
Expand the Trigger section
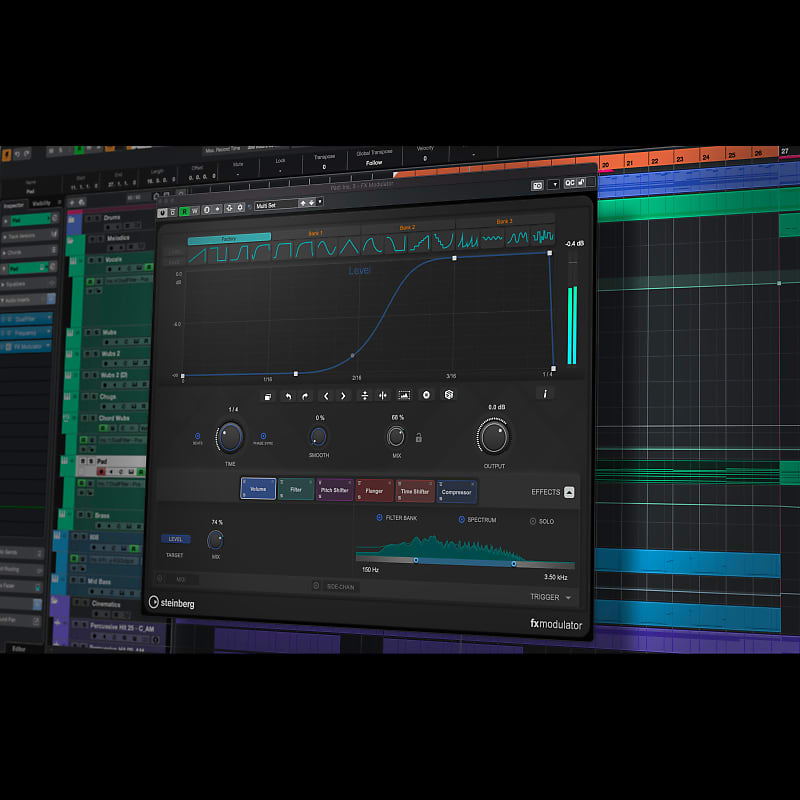coord(568,597)
